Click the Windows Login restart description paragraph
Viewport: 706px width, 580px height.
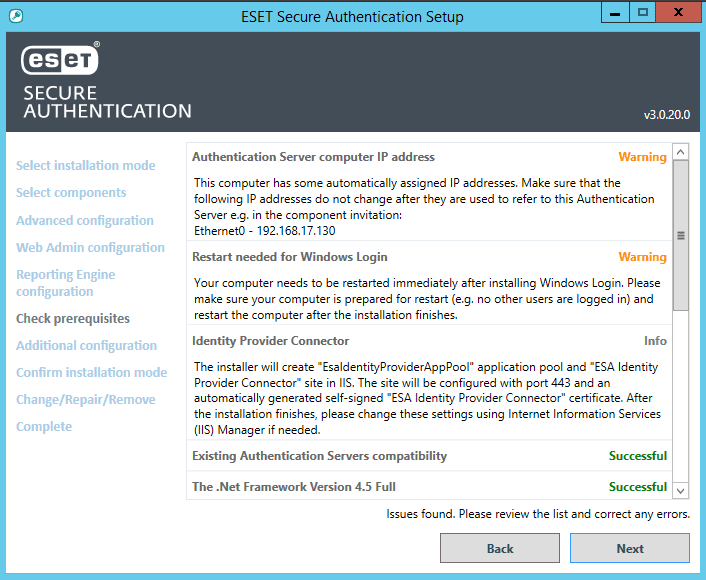(427, 299)
